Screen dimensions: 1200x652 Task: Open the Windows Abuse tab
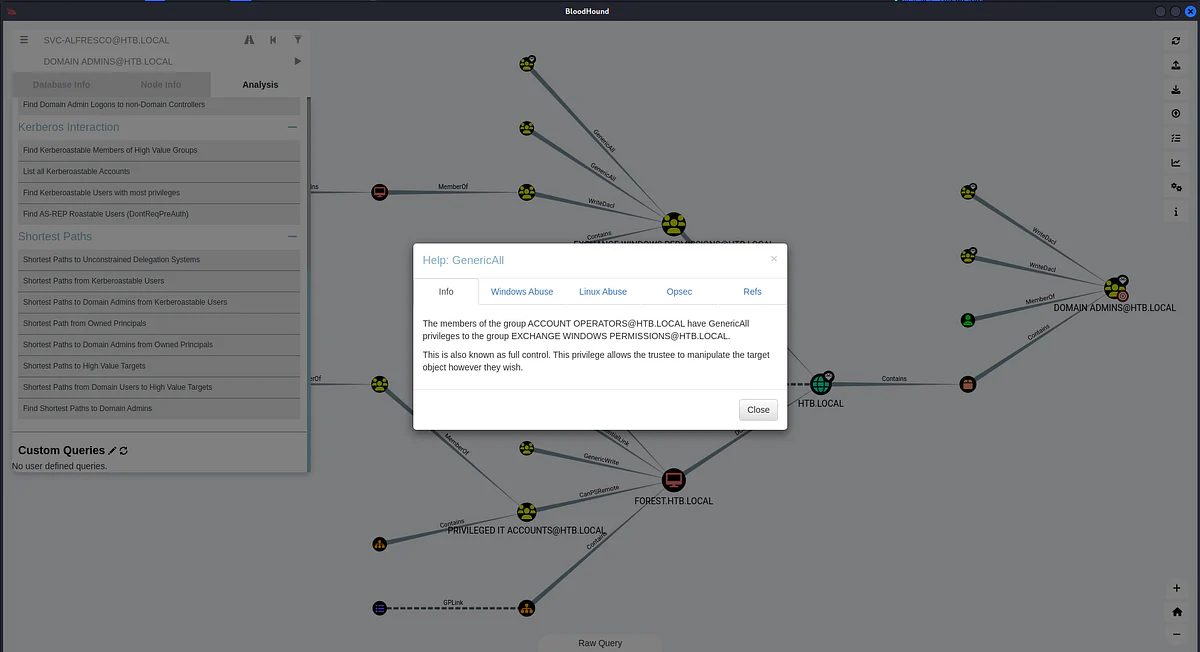pyautogui.click(x=522, y=292)
